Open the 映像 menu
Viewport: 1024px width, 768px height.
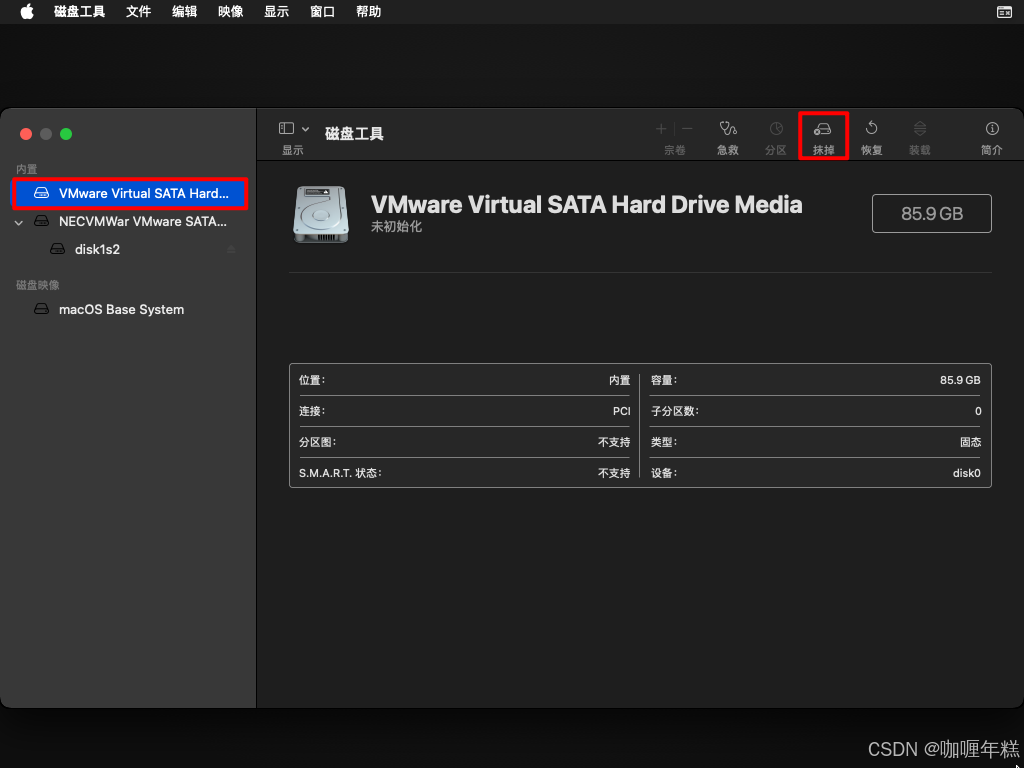(x=231, y=12)
